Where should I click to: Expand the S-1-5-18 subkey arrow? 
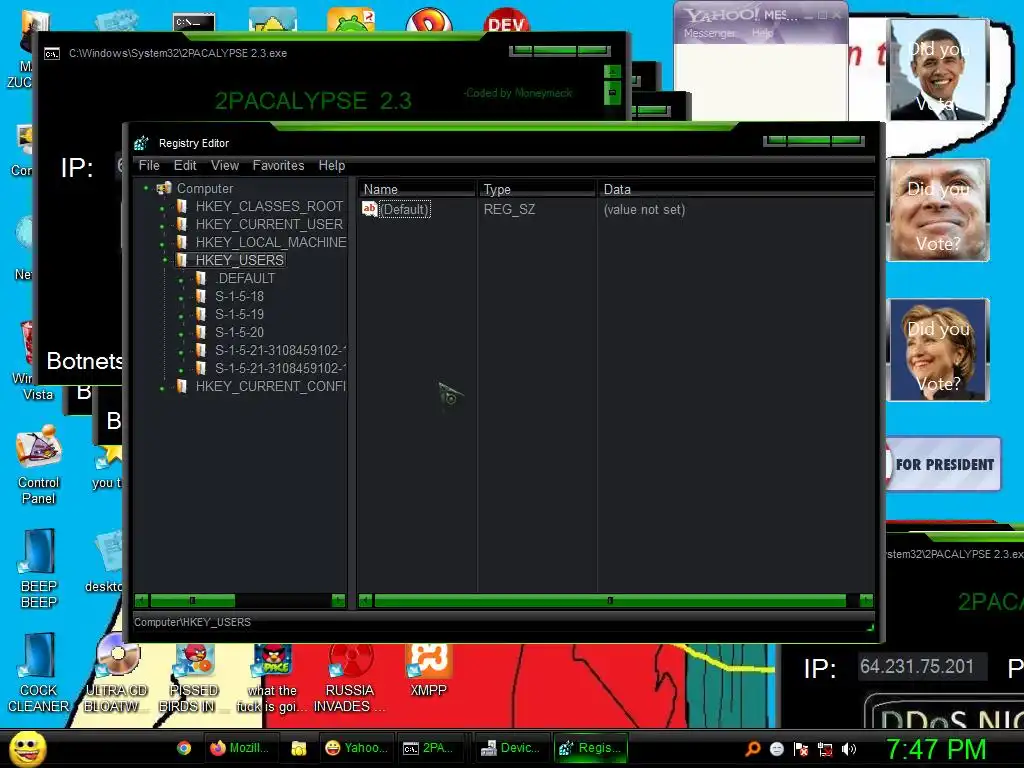click(x=182, y=298)
